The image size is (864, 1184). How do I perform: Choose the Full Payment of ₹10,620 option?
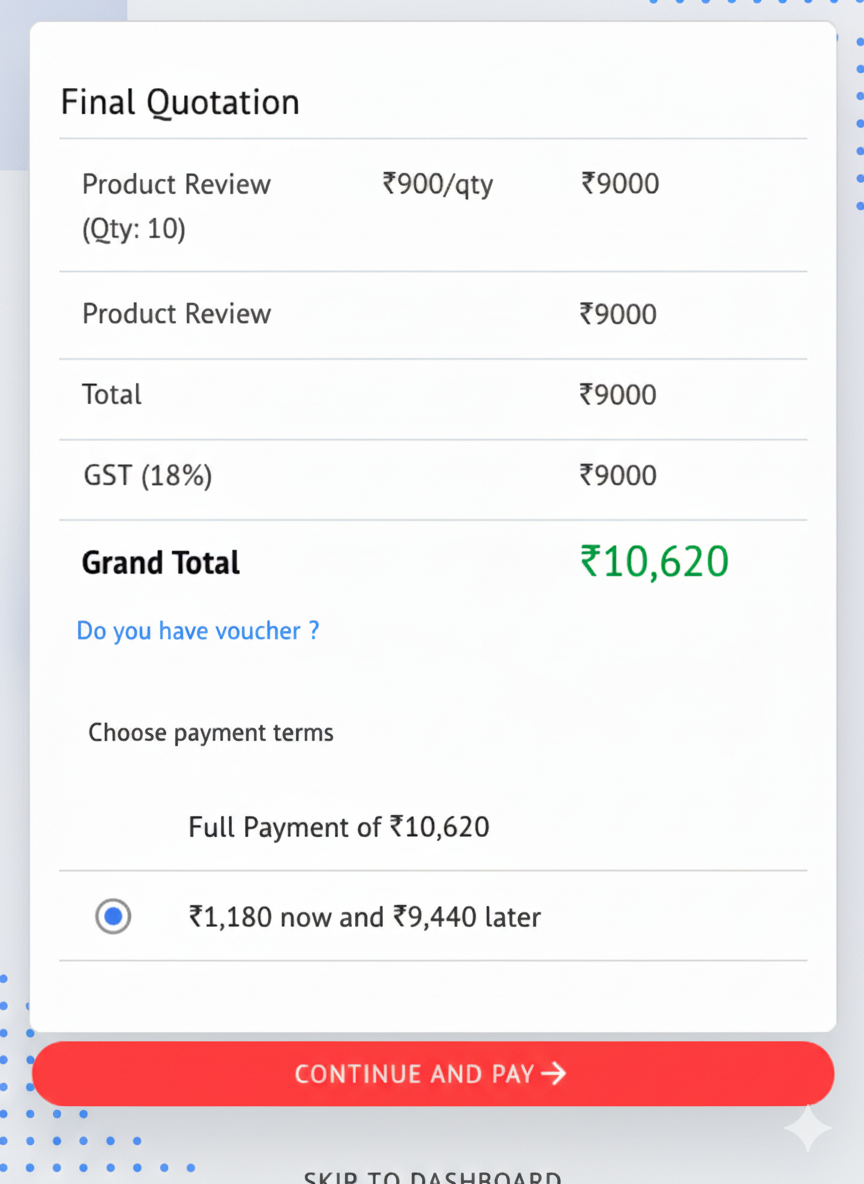338,827
